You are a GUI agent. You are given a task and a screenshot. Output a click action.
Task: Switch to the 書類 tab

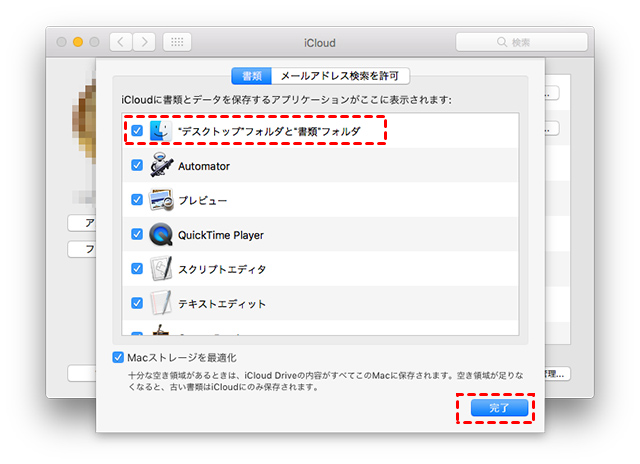coord(251,76)
